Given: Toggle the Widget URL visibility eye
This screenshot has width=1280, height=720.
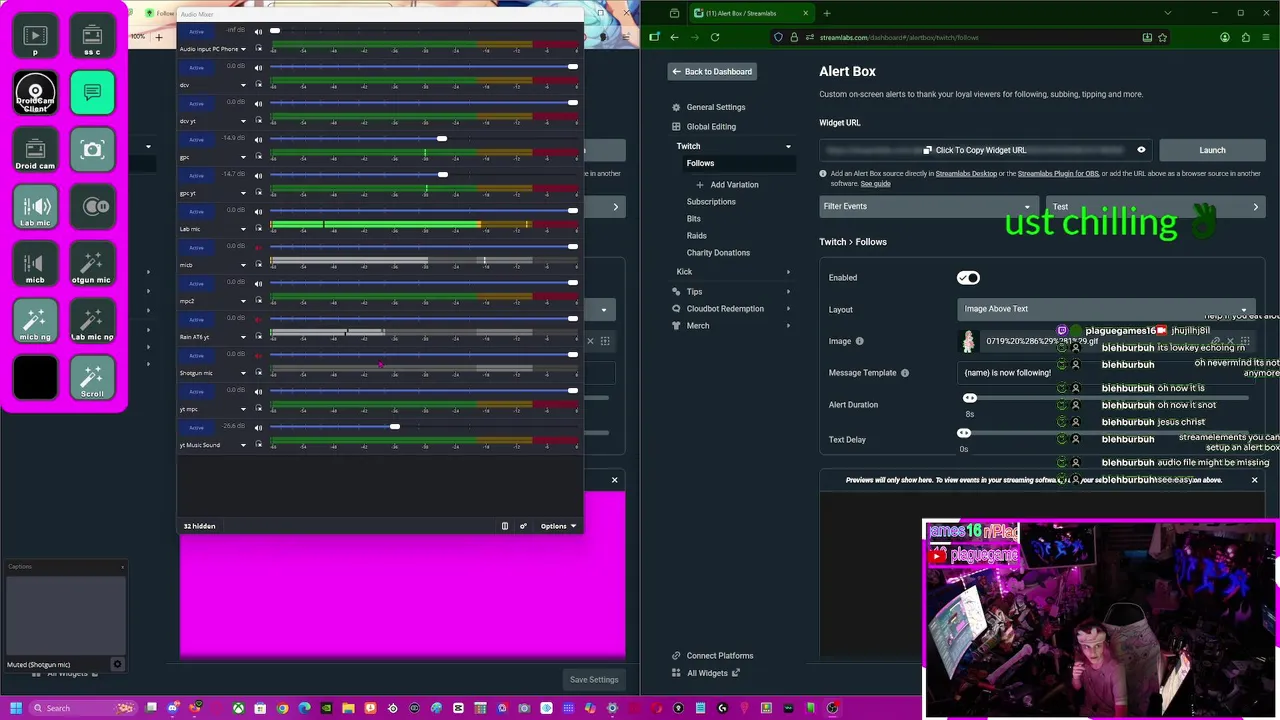Looking at the screenshot, I should tap(1141, 150).
